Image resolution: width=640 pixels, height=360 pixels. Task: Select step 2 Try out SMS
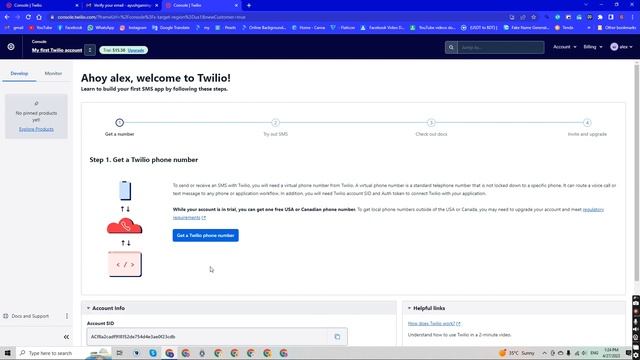(276, 127)
